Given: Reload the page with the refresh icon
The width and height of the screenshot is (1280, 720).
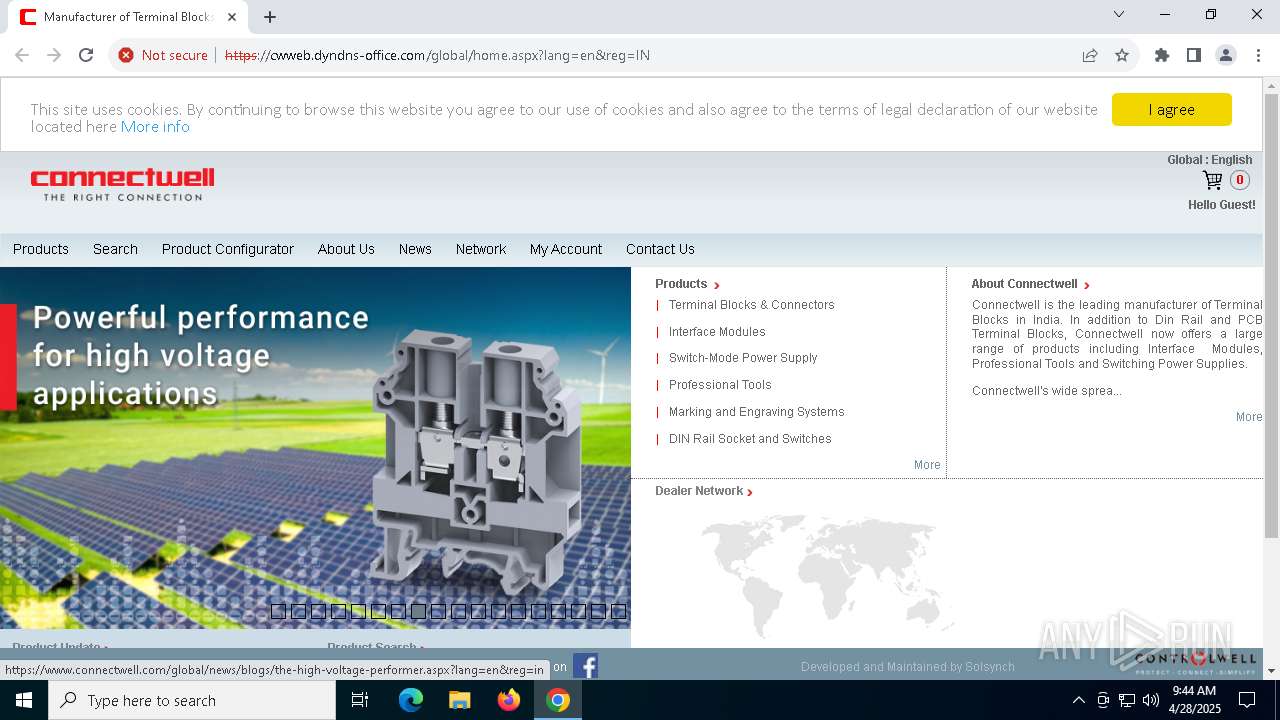Looking at the screenshot, I should 86,55.
